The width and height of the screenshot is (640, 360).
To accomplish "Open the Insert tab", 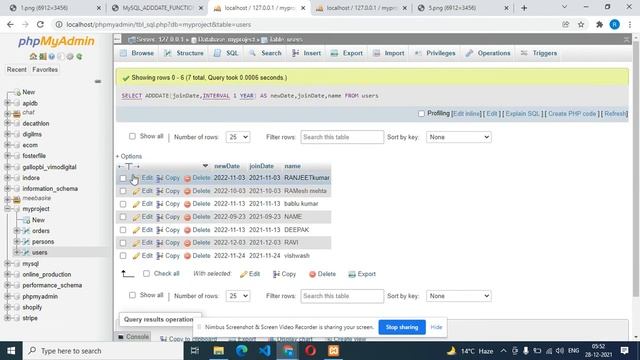I will click(307, 53).
